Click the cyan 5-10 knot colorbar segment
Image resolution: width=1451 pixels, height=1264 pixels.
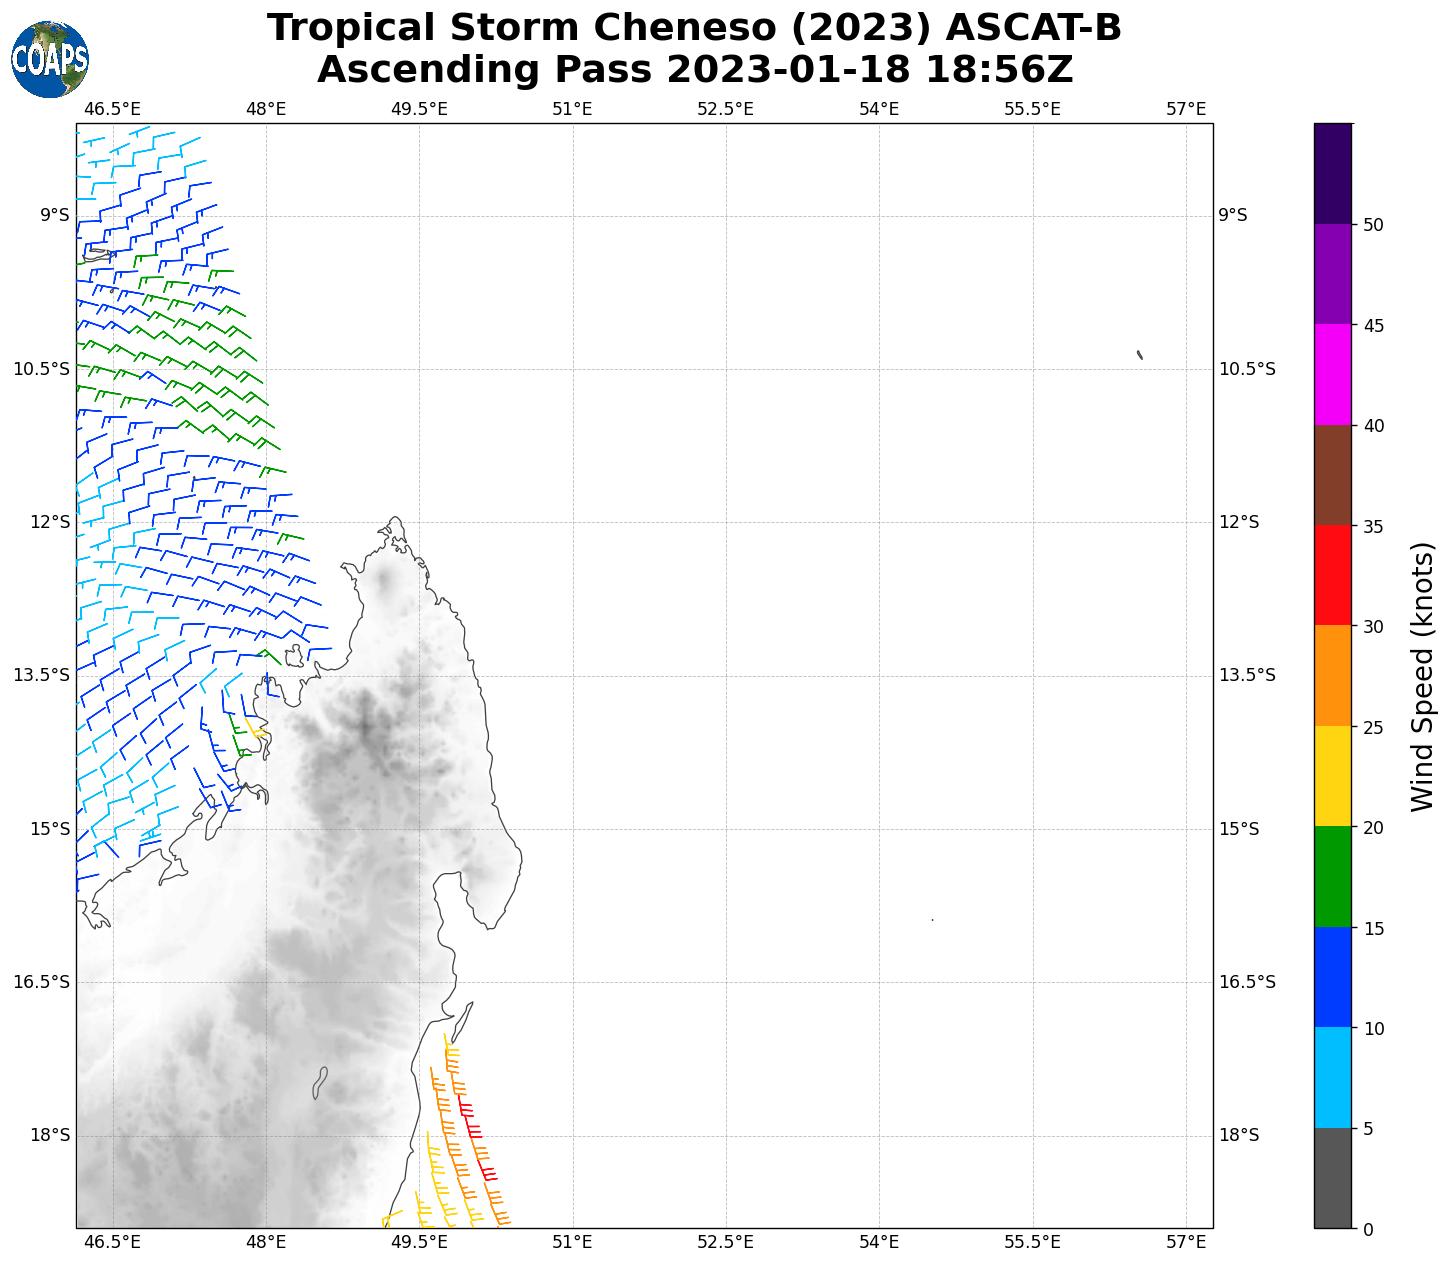click(x=1332, y=1078)
